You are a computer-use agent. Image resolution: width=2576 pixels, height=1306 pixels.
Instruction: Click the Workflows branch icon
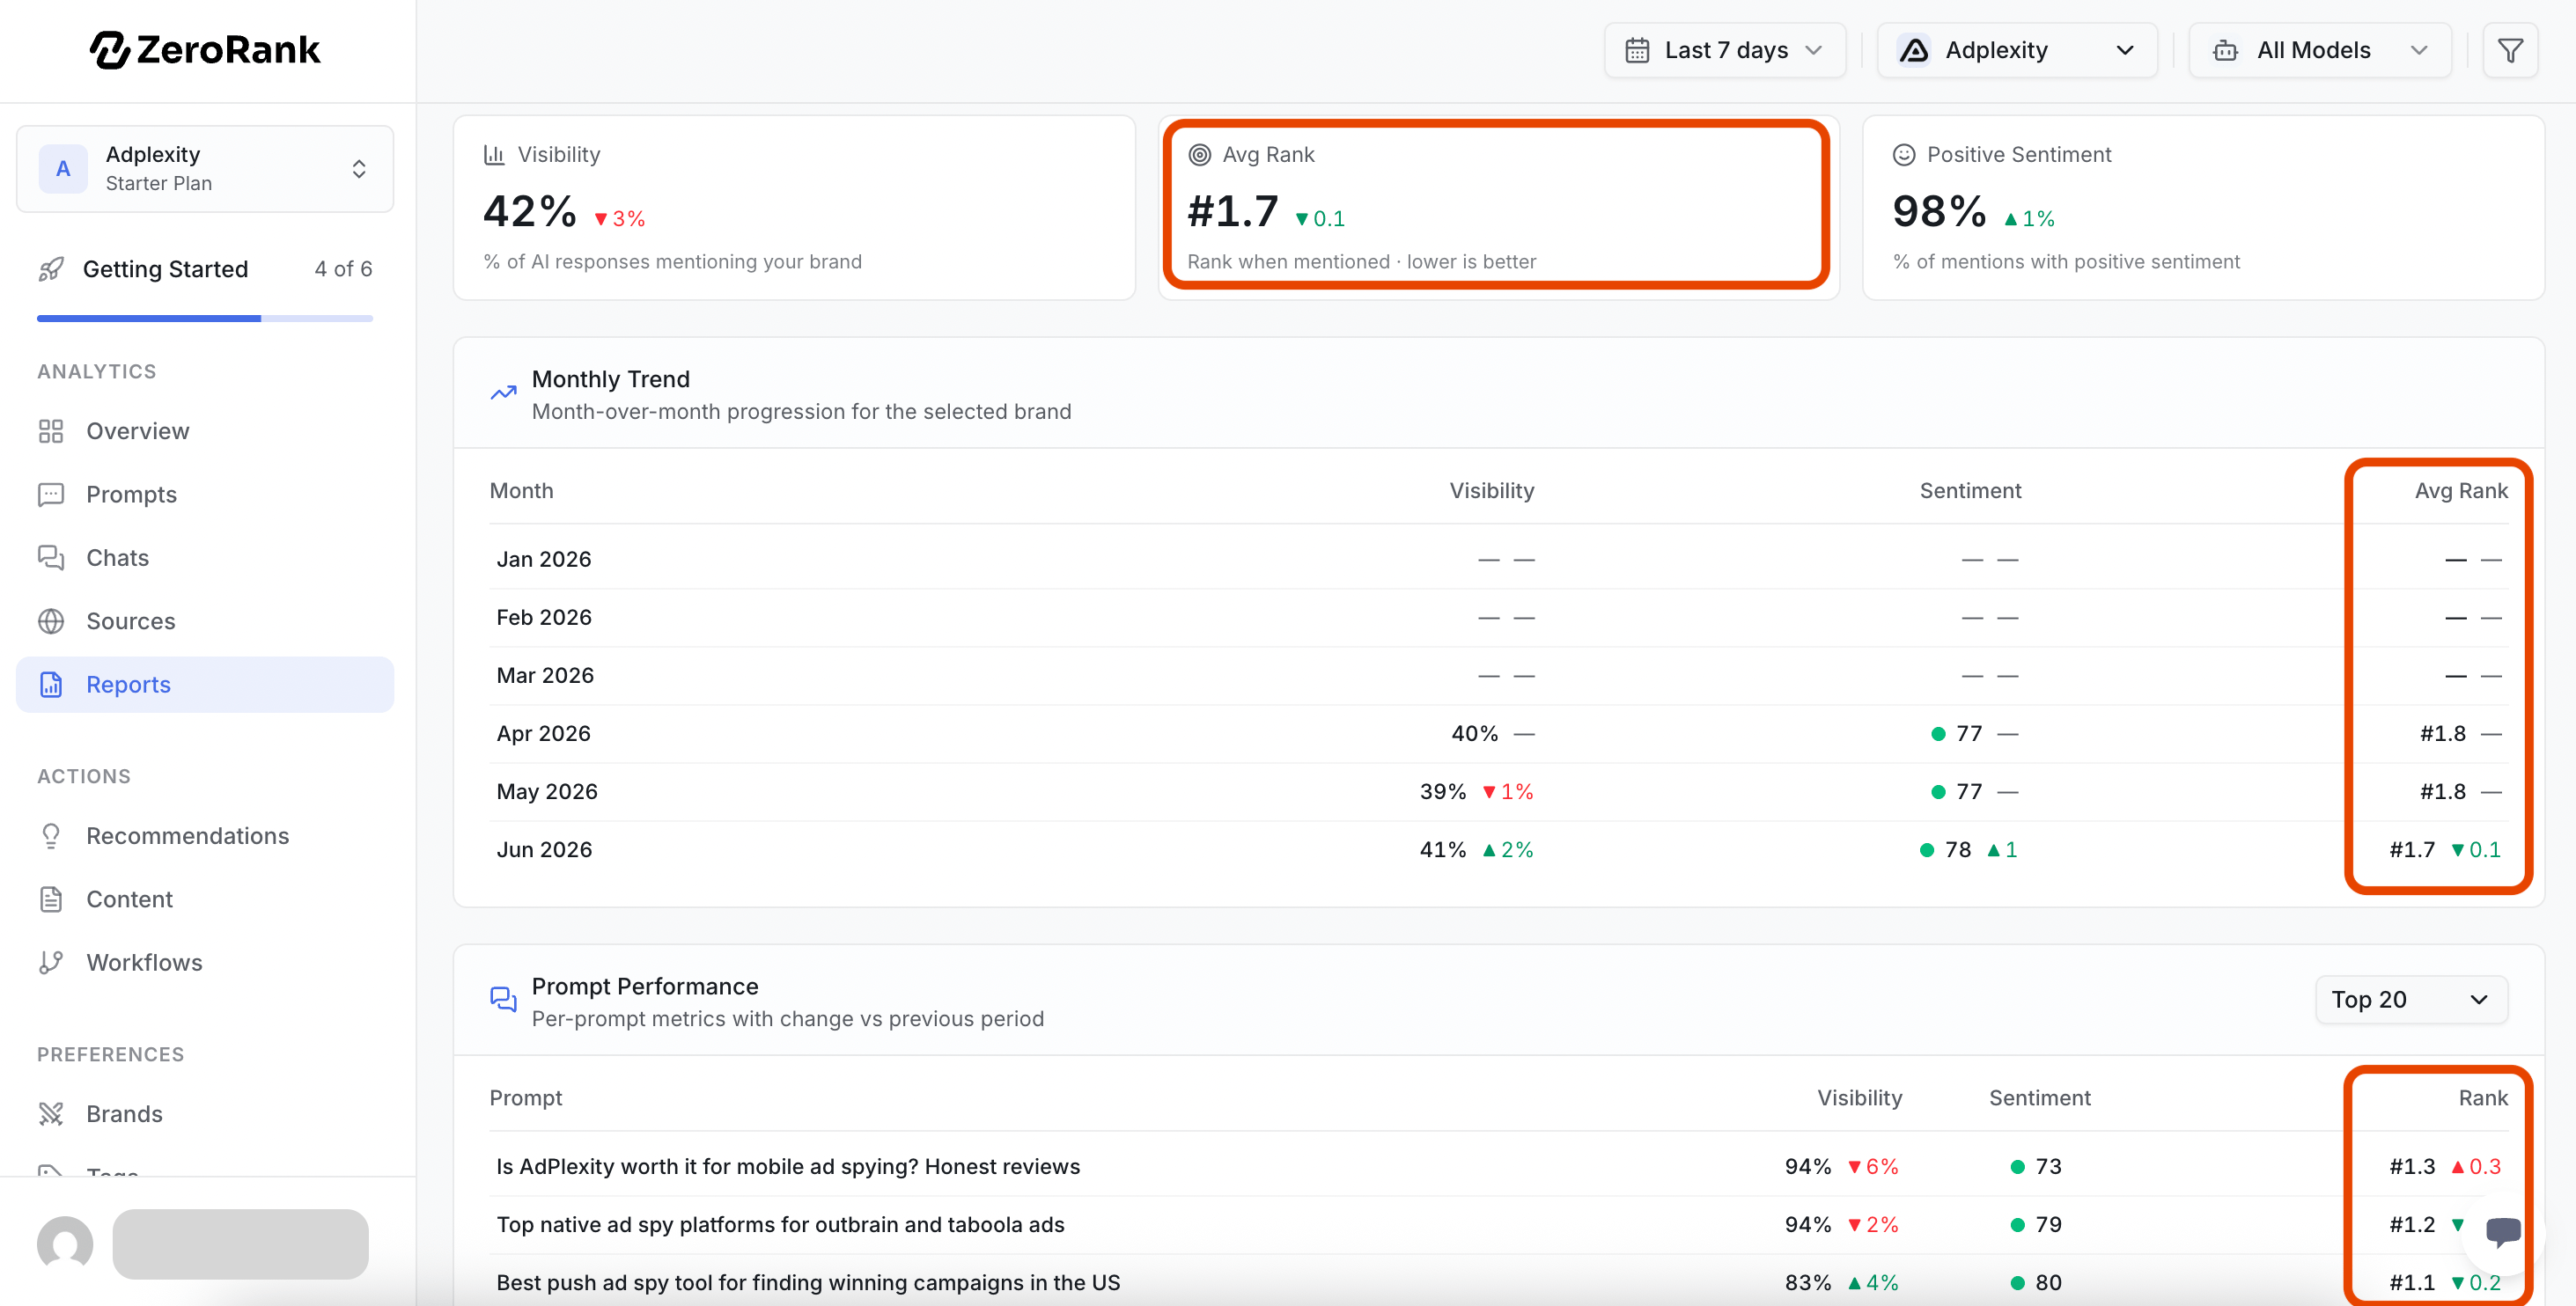(51, 962)
